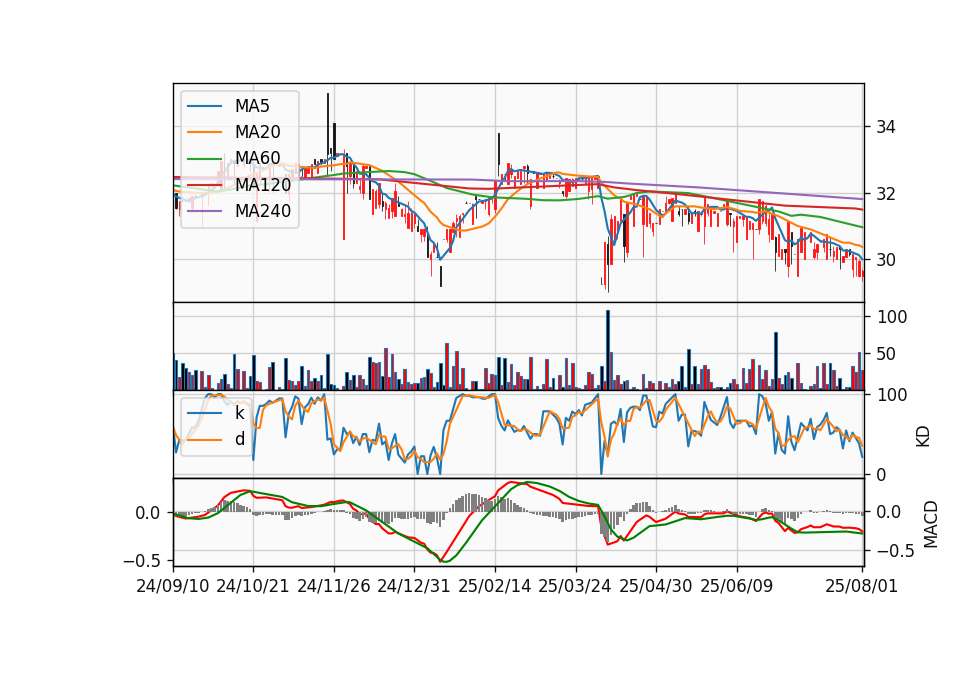Click the 25/02/14 date label
The height and width of the screenshot is (690, 960).
495,586
